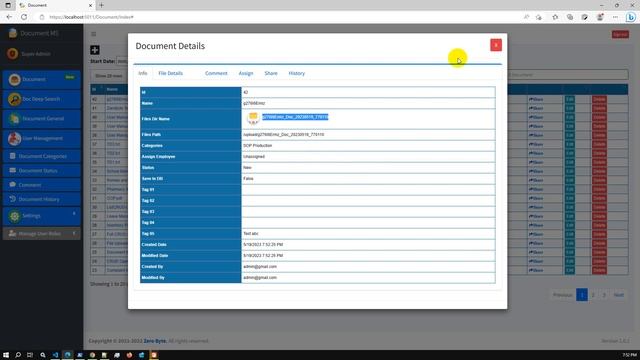
Task: Reload the browser page
Action: click(24, 17)
